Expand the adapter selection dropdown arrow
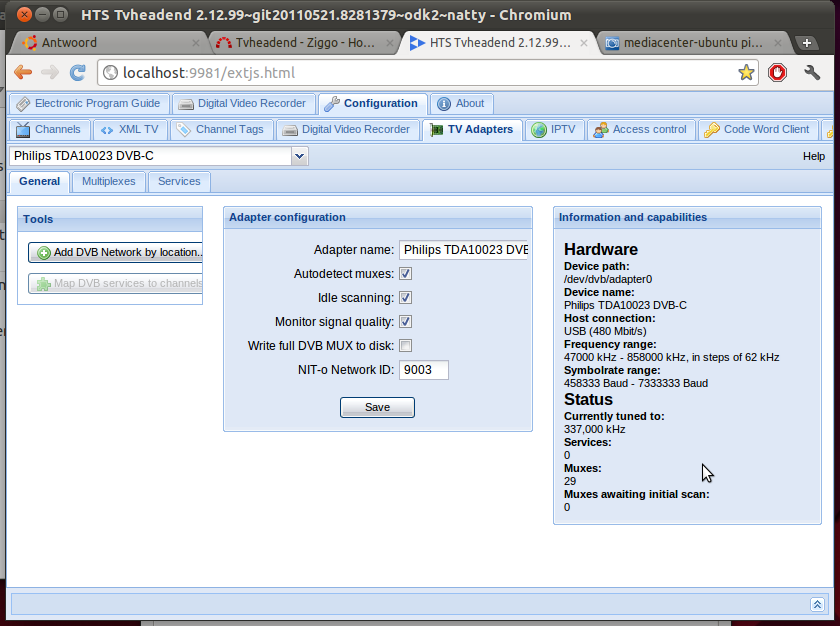This screenshot has width=840, height=626. coord(299,156)
